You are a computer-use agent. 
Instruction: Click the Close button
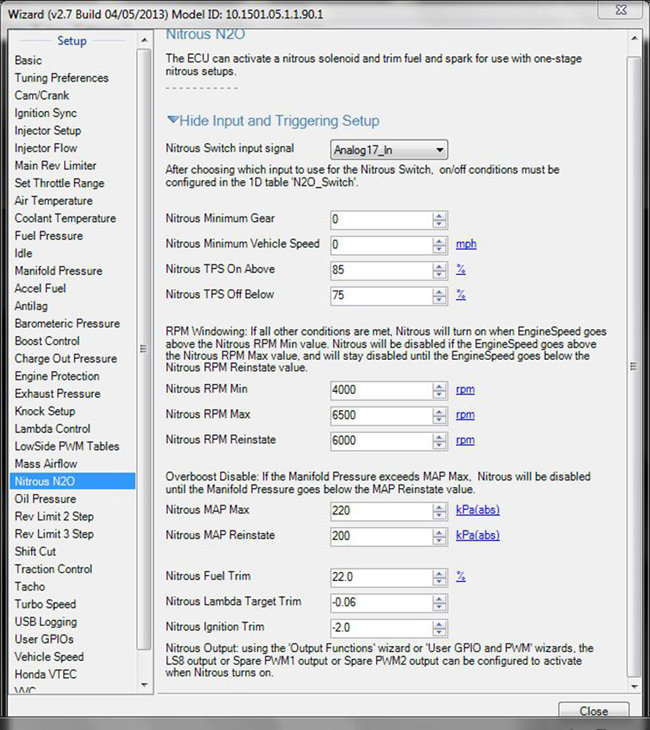click(x=594, y=711)
